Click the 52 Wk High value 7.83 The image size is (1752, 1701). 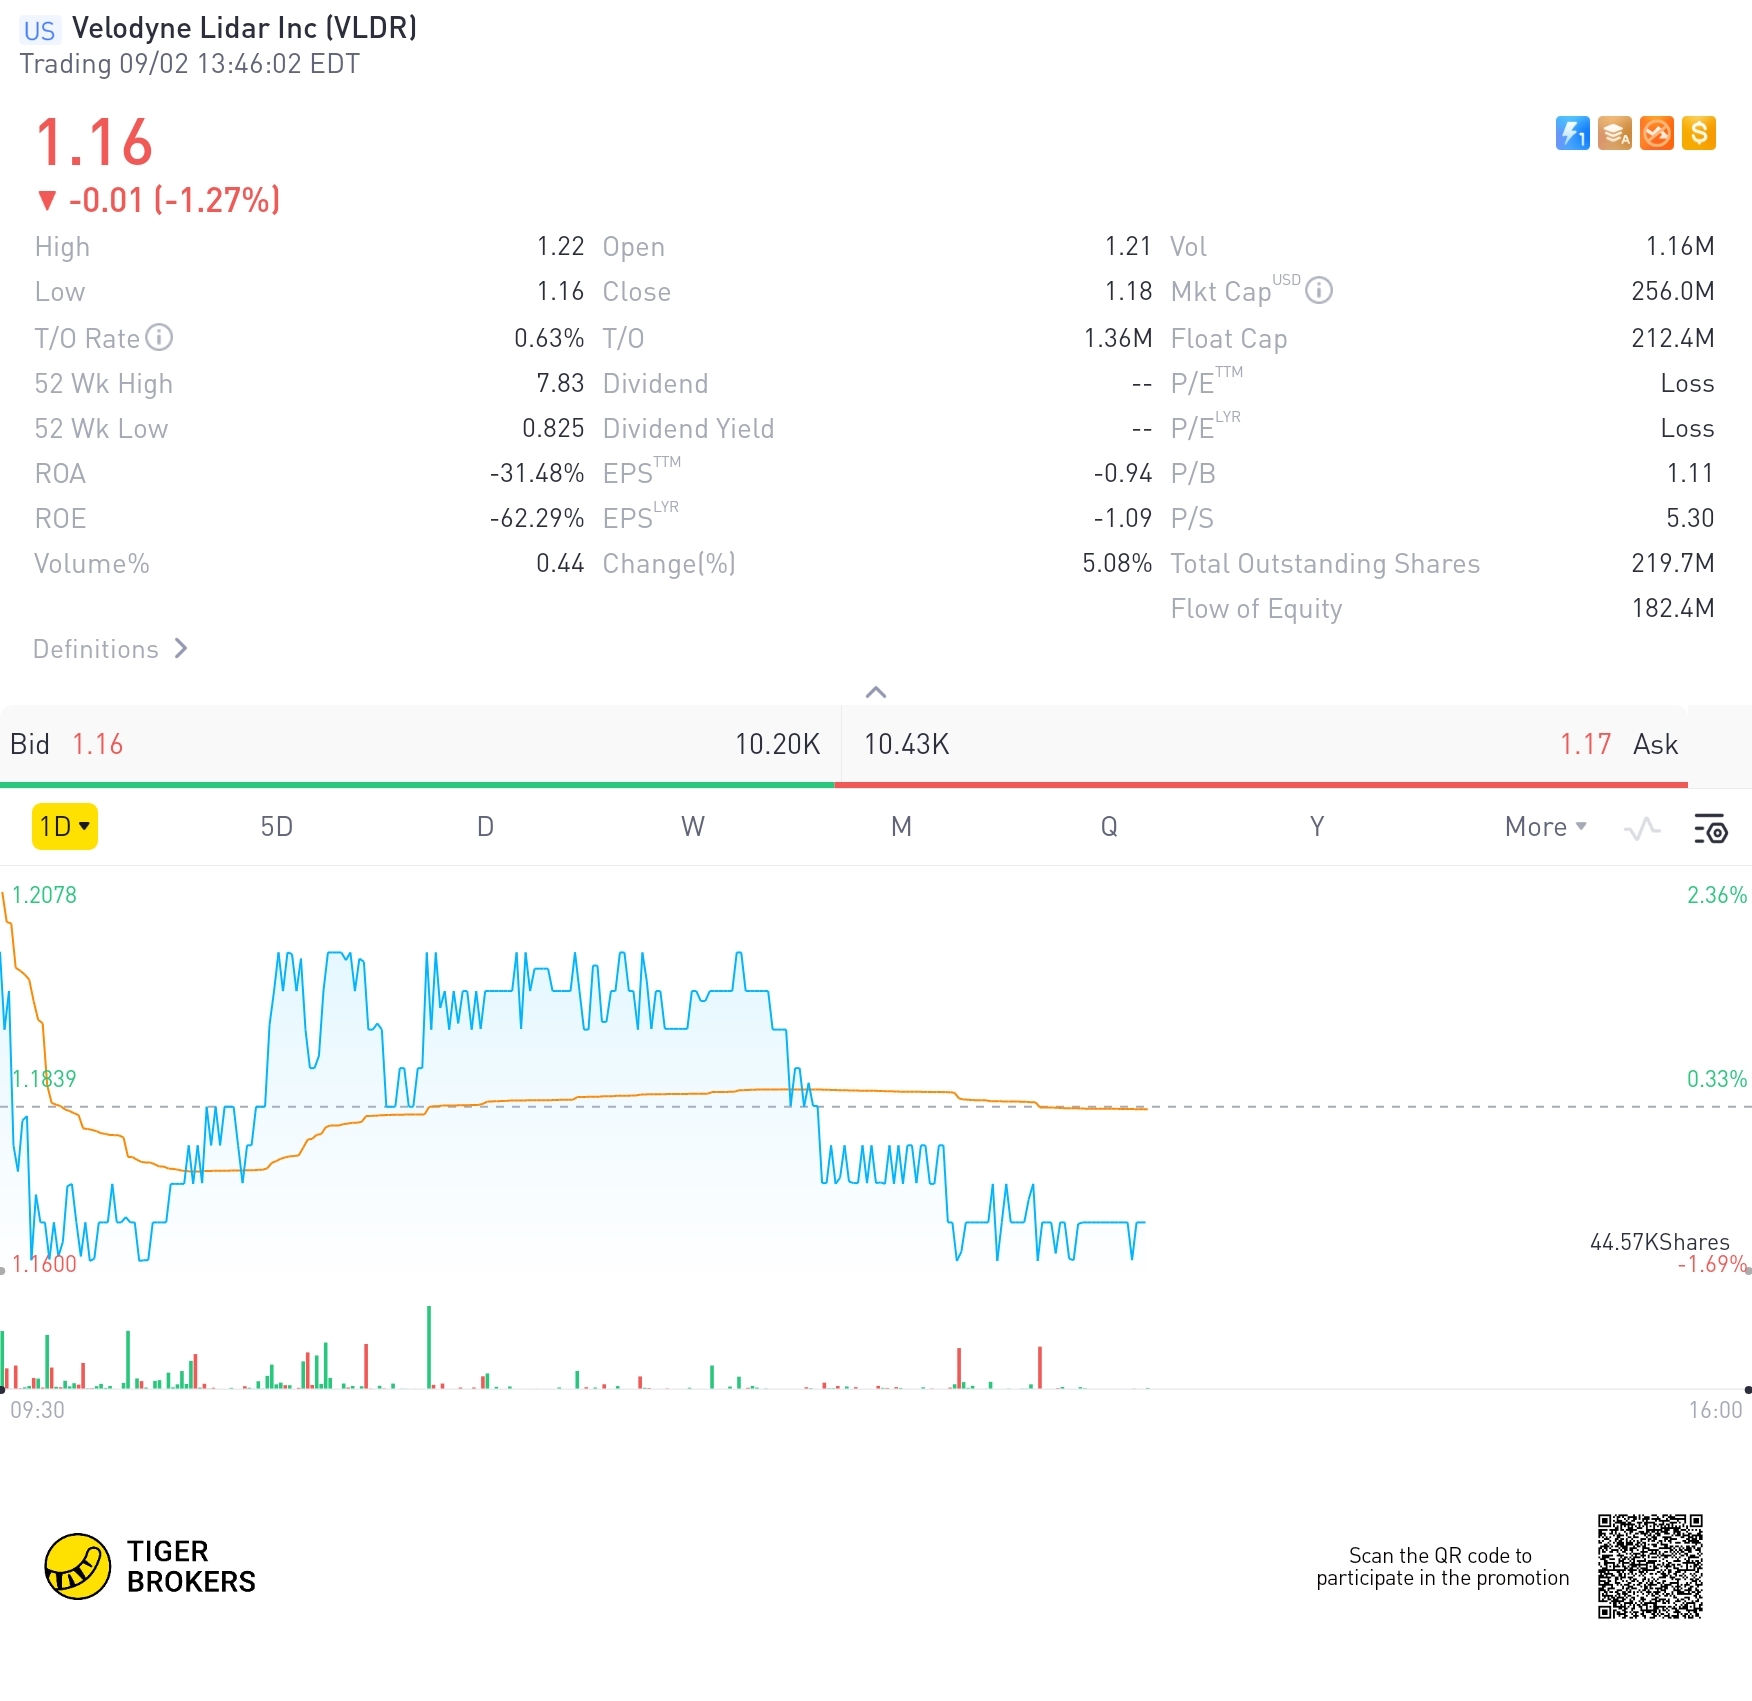[x=560, y=383]
